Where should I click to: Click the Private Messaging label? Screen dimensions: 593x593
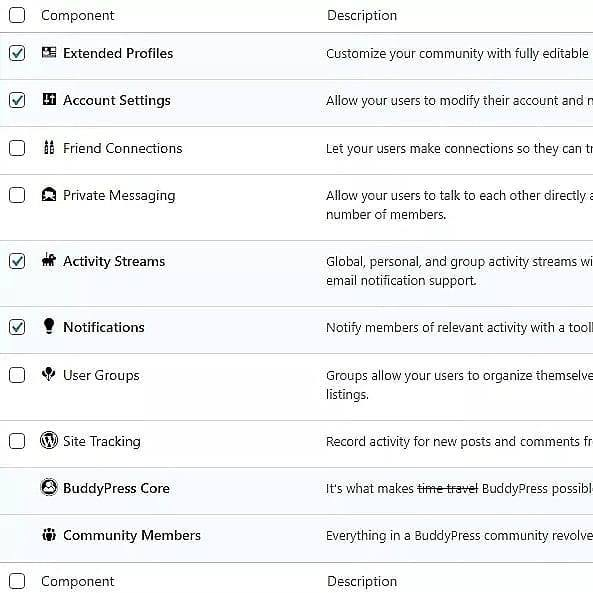119,196
